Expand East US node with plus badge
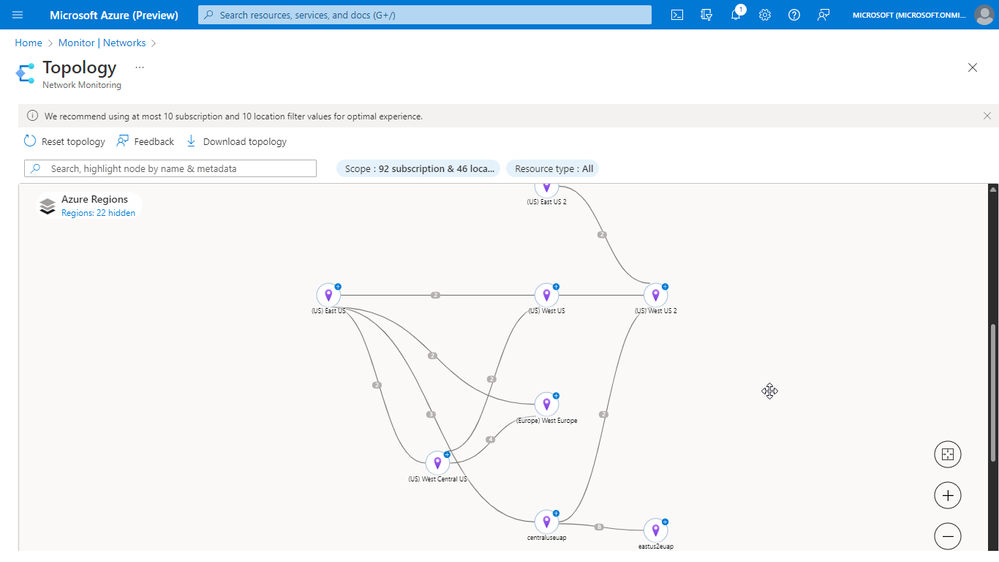Image resolution: width=999 pixels, height=562 pixels. pos(338,287)
